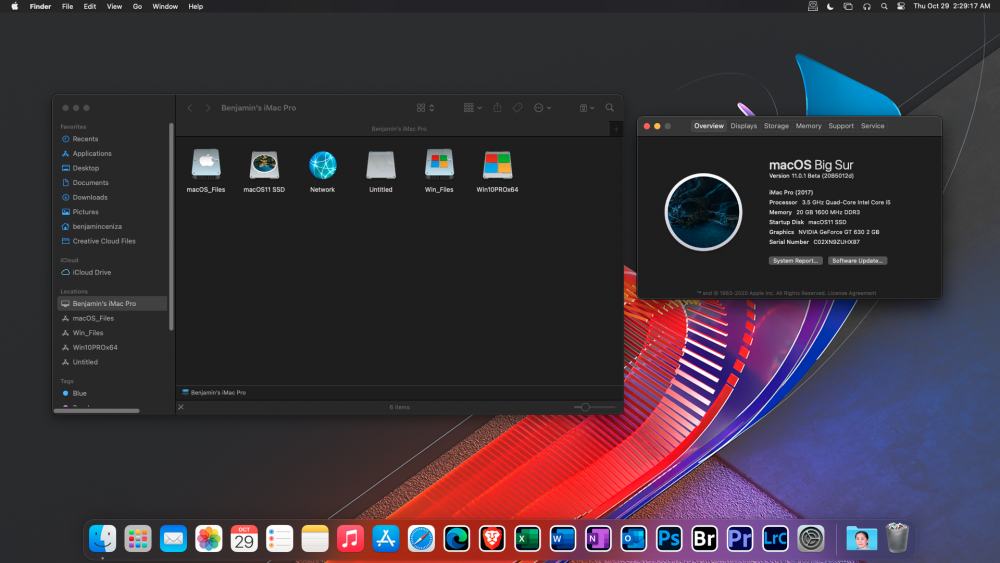Open the Win_Files drive icon
The image size is (1000, 563).
(439, 165)
